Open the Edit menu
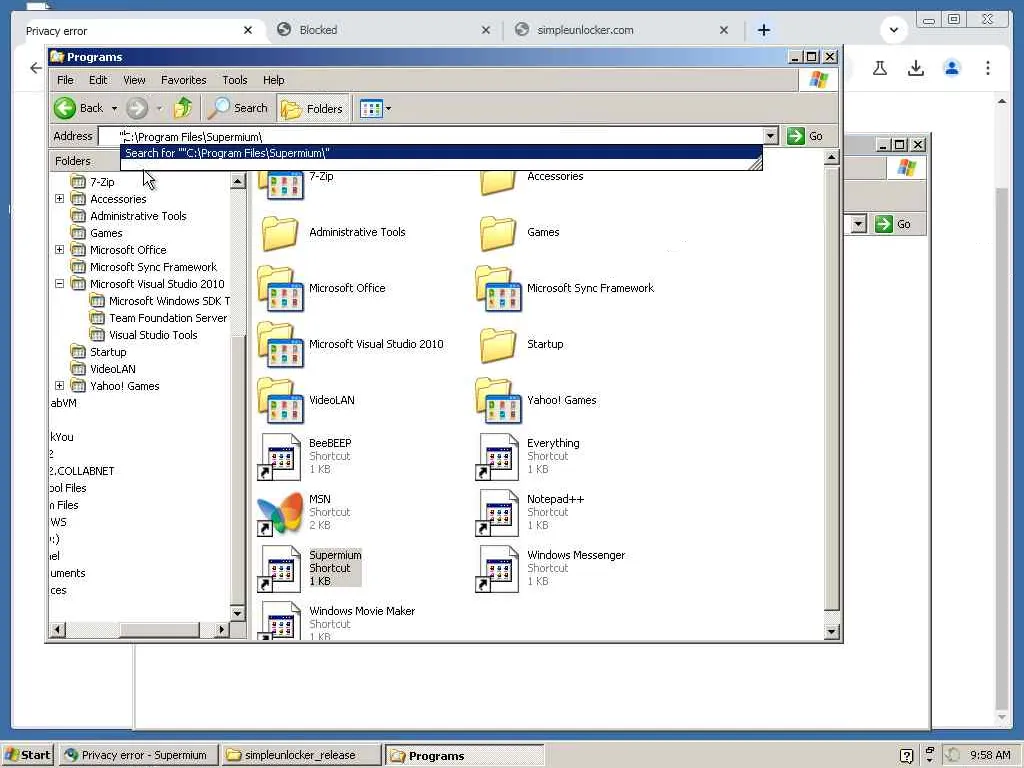 (x=98, y=80)
